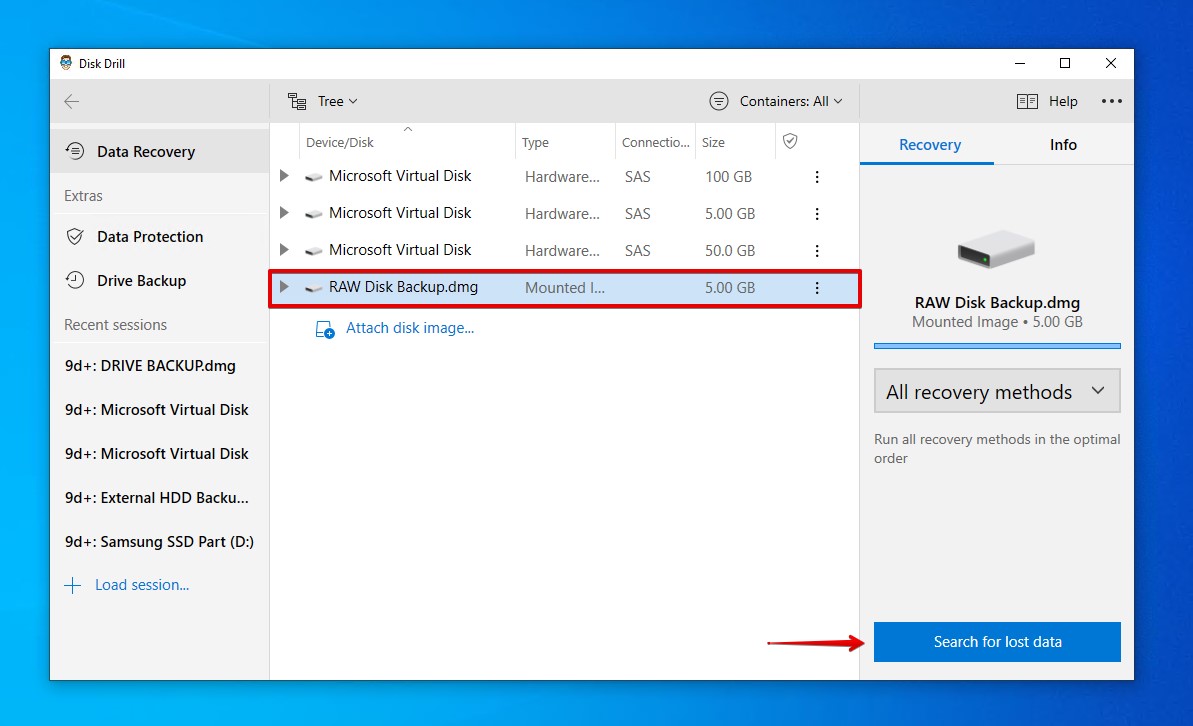Screen dimensions: 1193x726
Task: Click the protection shield column header
Action: (790, 142)
